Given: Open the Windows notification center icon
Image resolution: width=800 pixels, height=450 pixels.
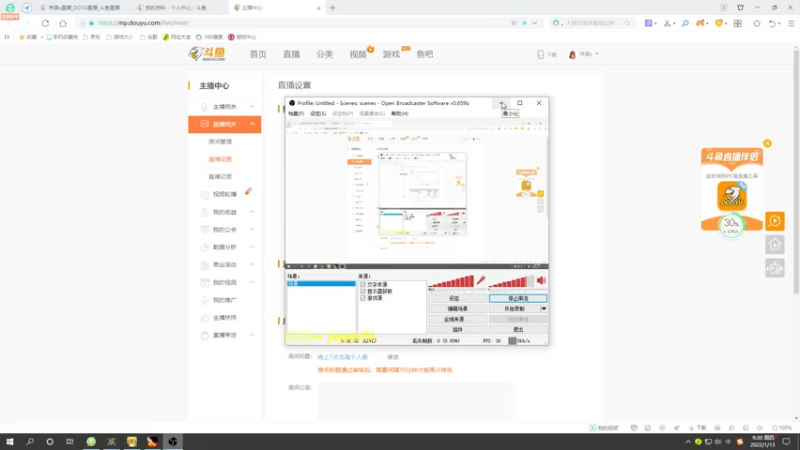Looking at the screenshot, I should [786, 441].
